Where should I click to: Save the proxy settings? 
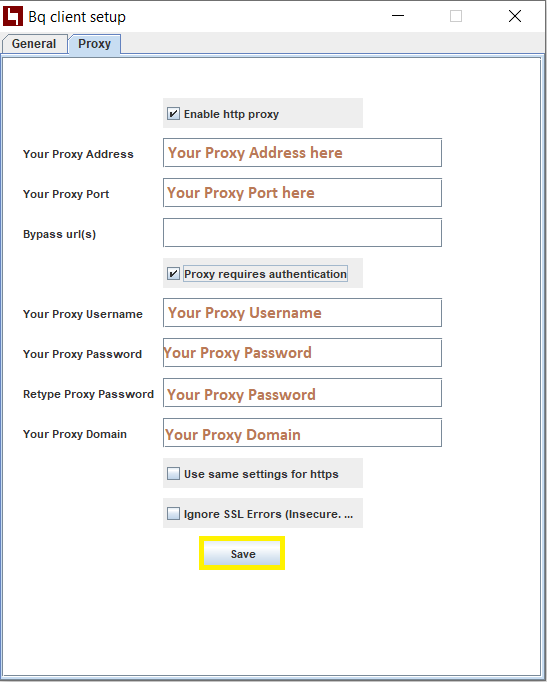coord(242,553)
